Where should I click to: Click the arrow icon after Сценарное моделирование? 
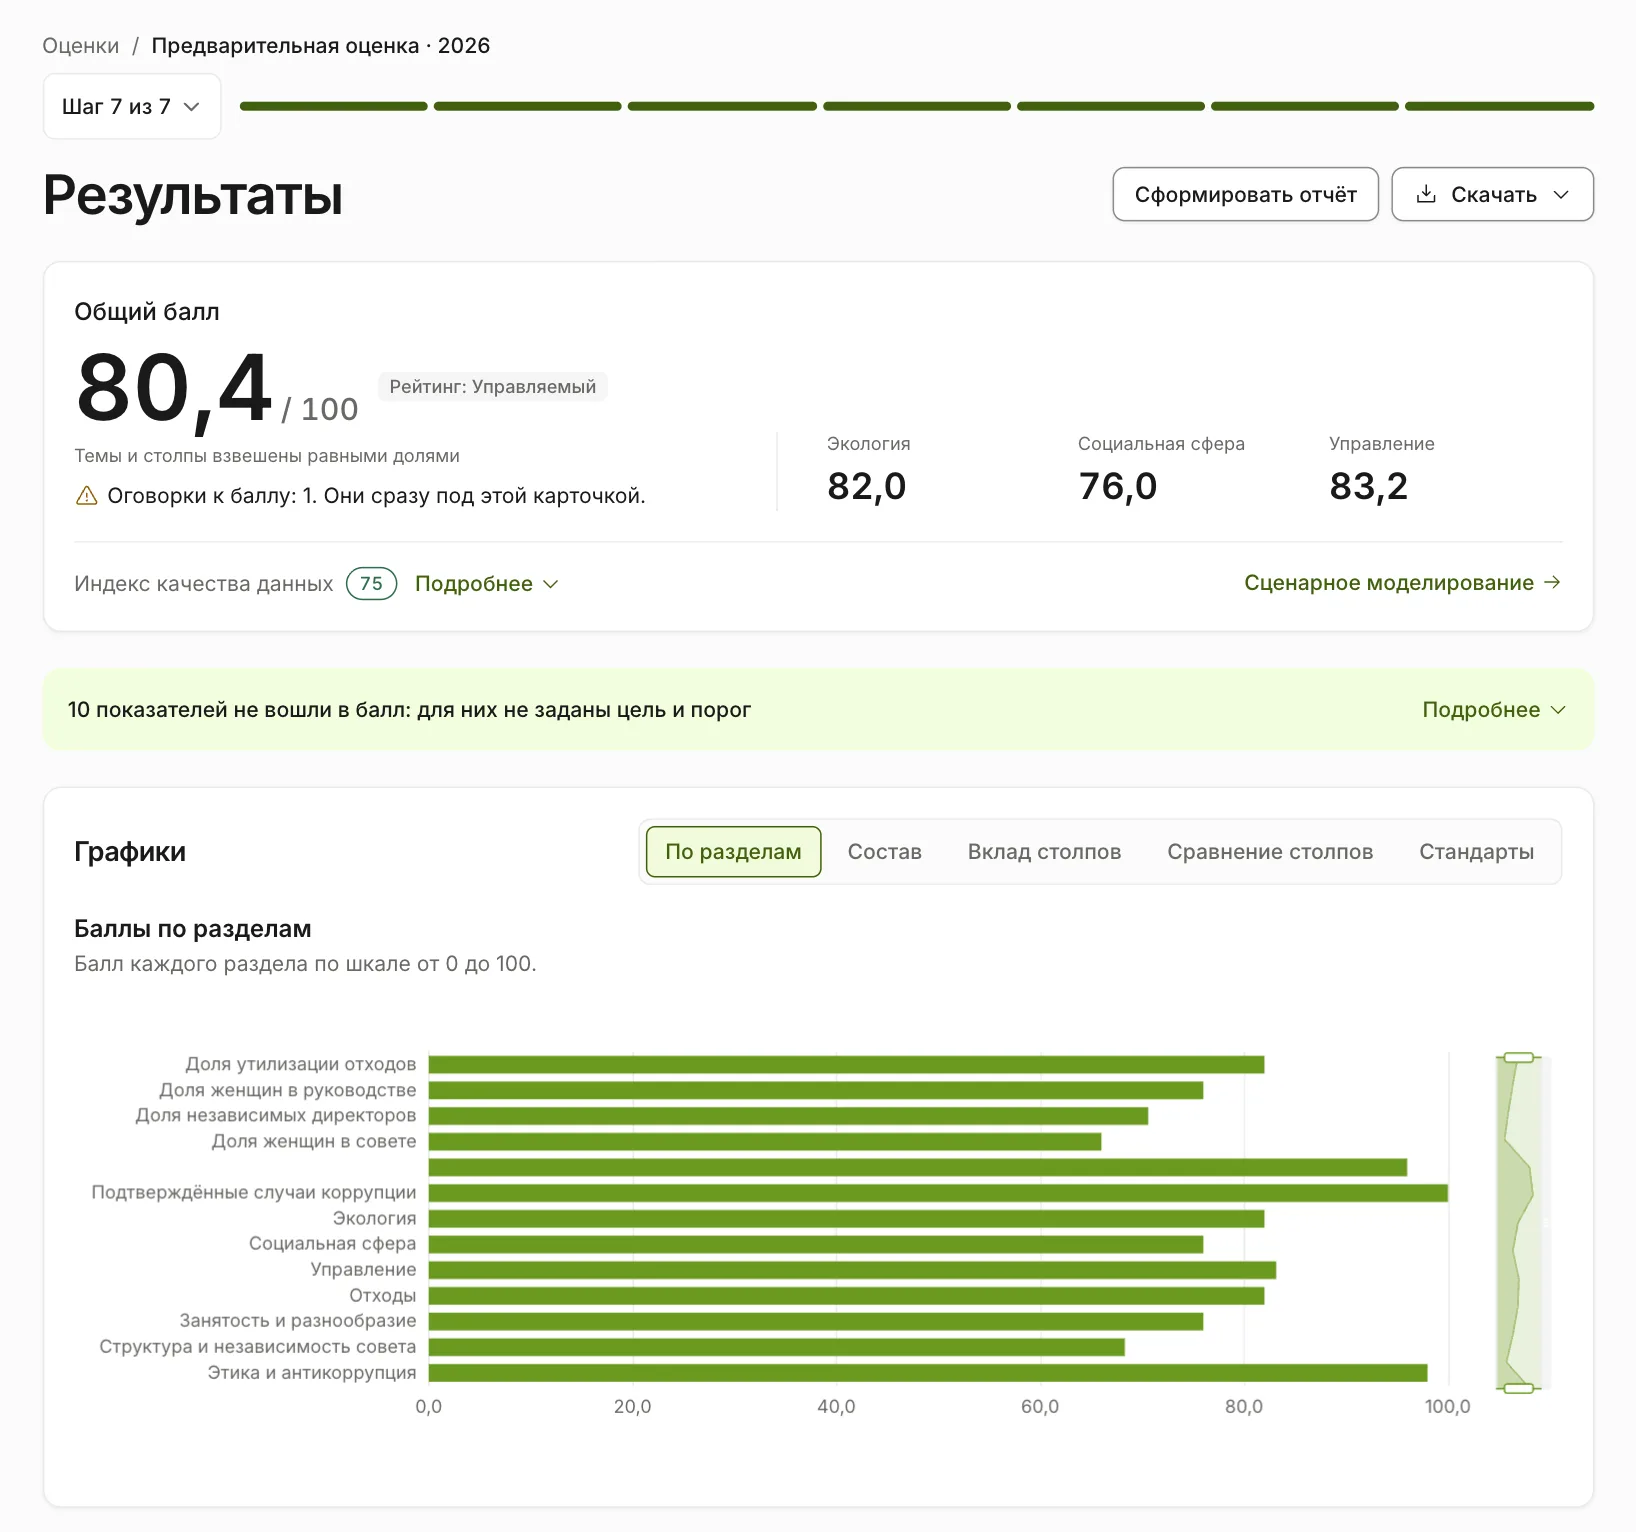tap(1552, 582)
